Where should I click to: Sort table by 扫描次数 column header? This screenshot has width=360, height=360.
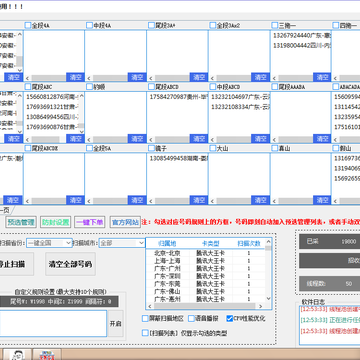pyautogui.click(x=249, y=243)
